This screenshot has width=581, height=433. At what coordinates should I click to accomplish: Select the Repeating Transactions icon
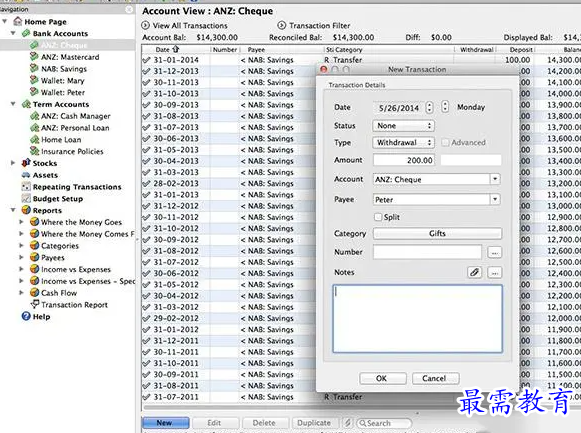tap(26, 186)
